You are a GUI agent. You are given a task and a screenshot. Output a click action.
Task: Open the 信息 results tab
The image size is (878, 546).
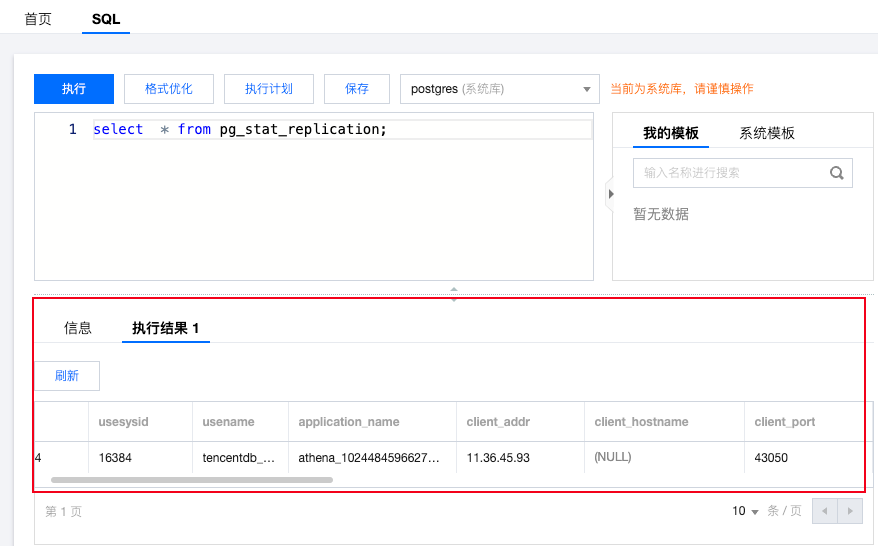(x=78, y=328)
